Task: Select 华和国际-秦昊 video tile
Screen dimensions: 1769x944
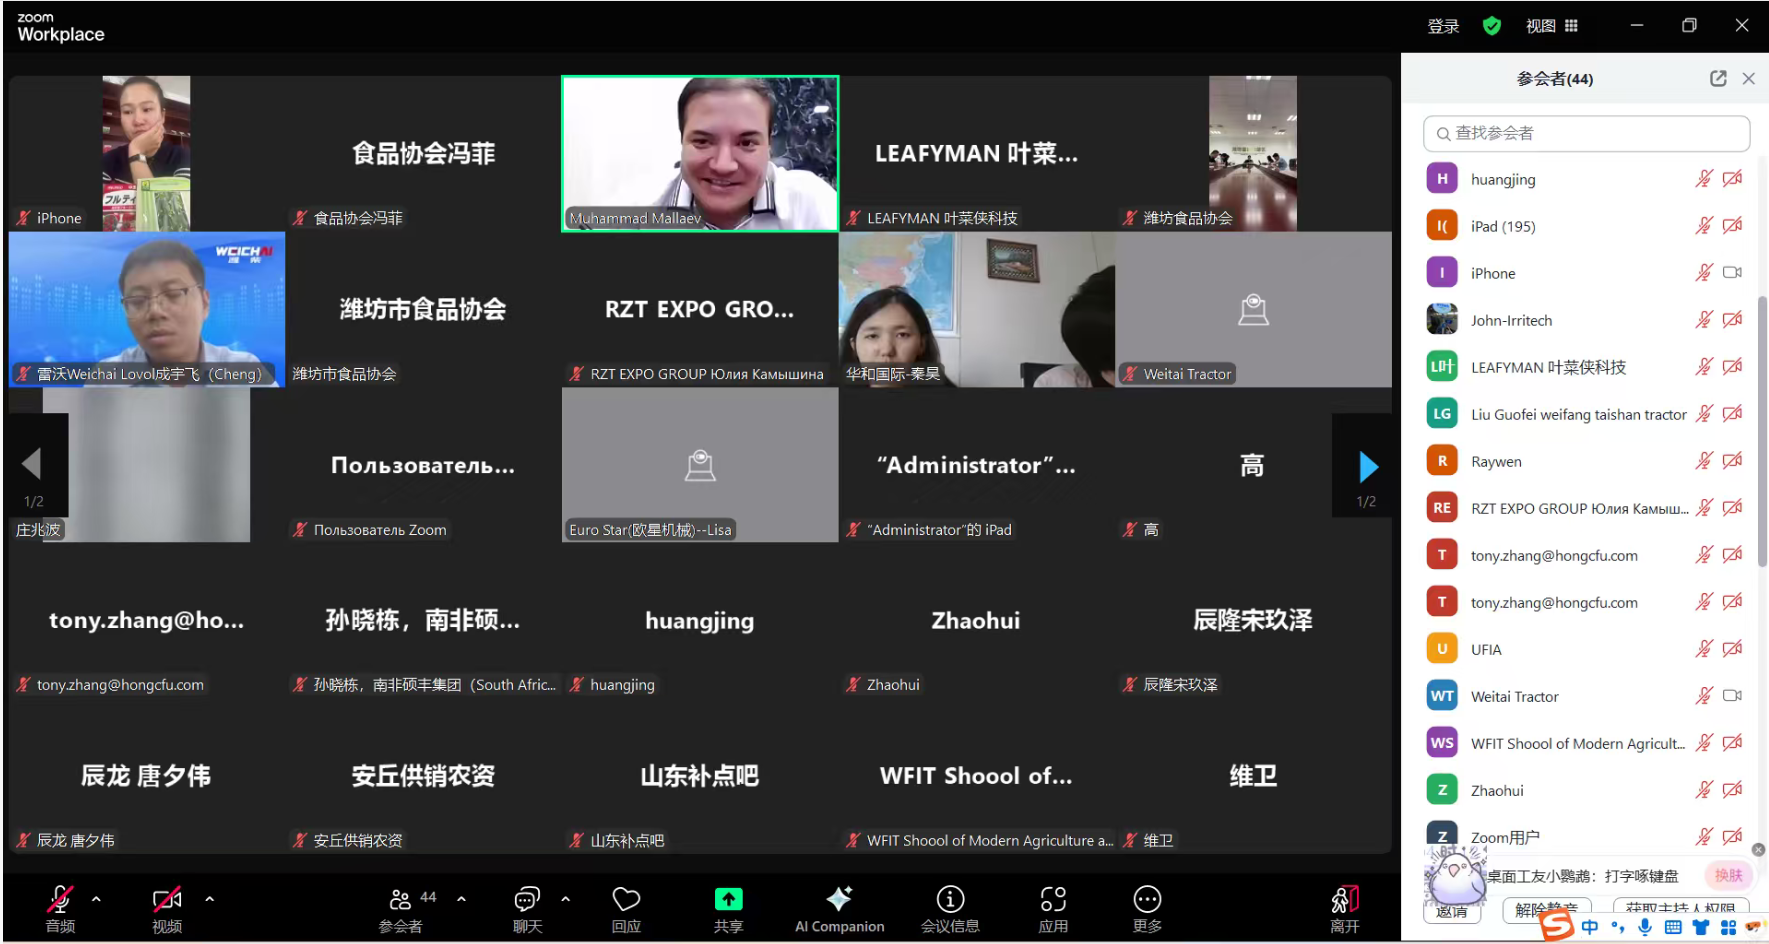Action: (977, 309)
